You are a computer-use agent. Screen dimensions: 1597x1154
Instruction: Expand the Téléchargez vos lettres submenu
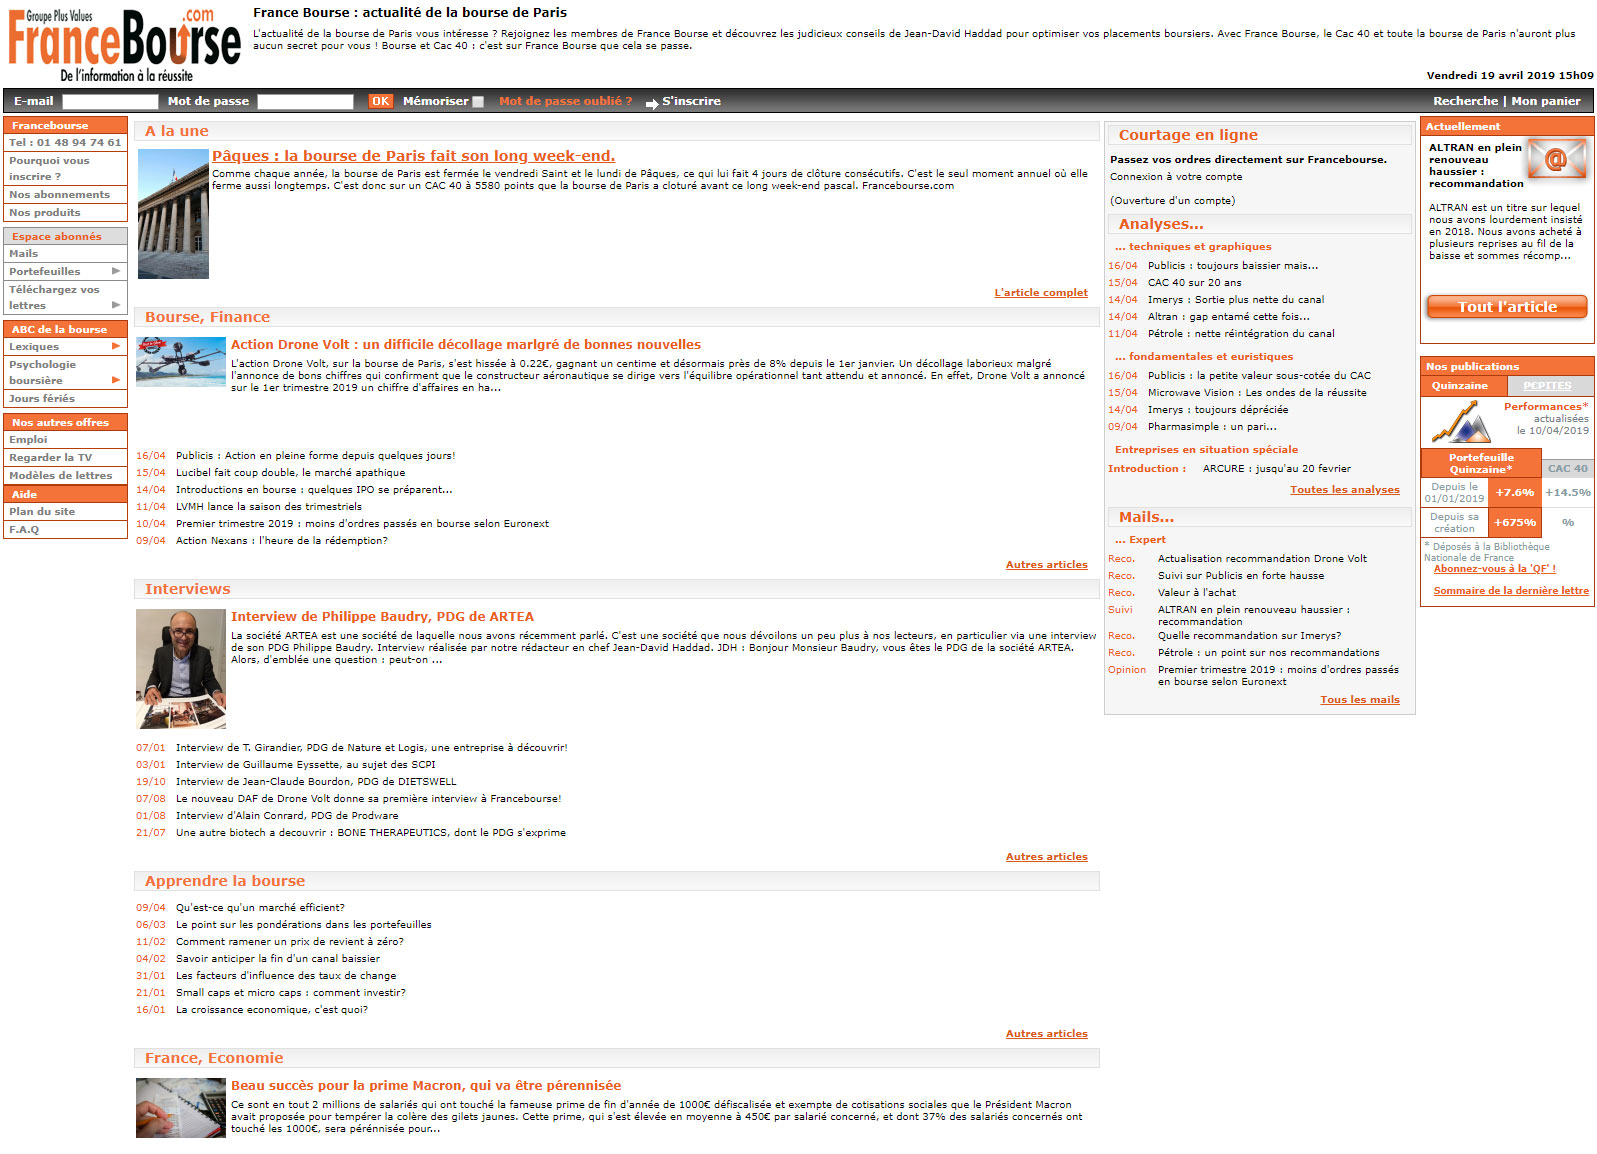[x=116, y=305]
